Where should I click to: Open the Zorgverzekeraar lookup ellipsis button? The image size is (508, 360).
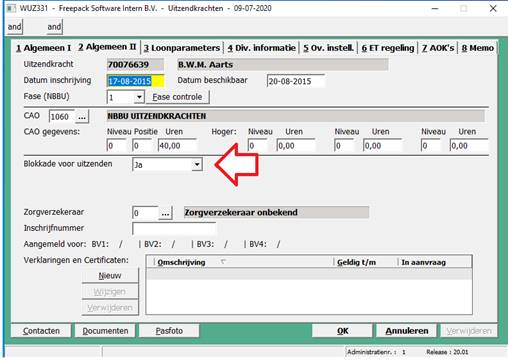click(165, 213)
